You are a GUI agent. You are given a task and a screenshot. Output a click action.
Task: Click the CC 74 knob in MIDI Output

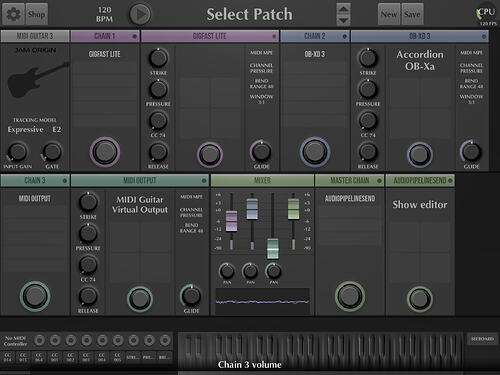88,265
